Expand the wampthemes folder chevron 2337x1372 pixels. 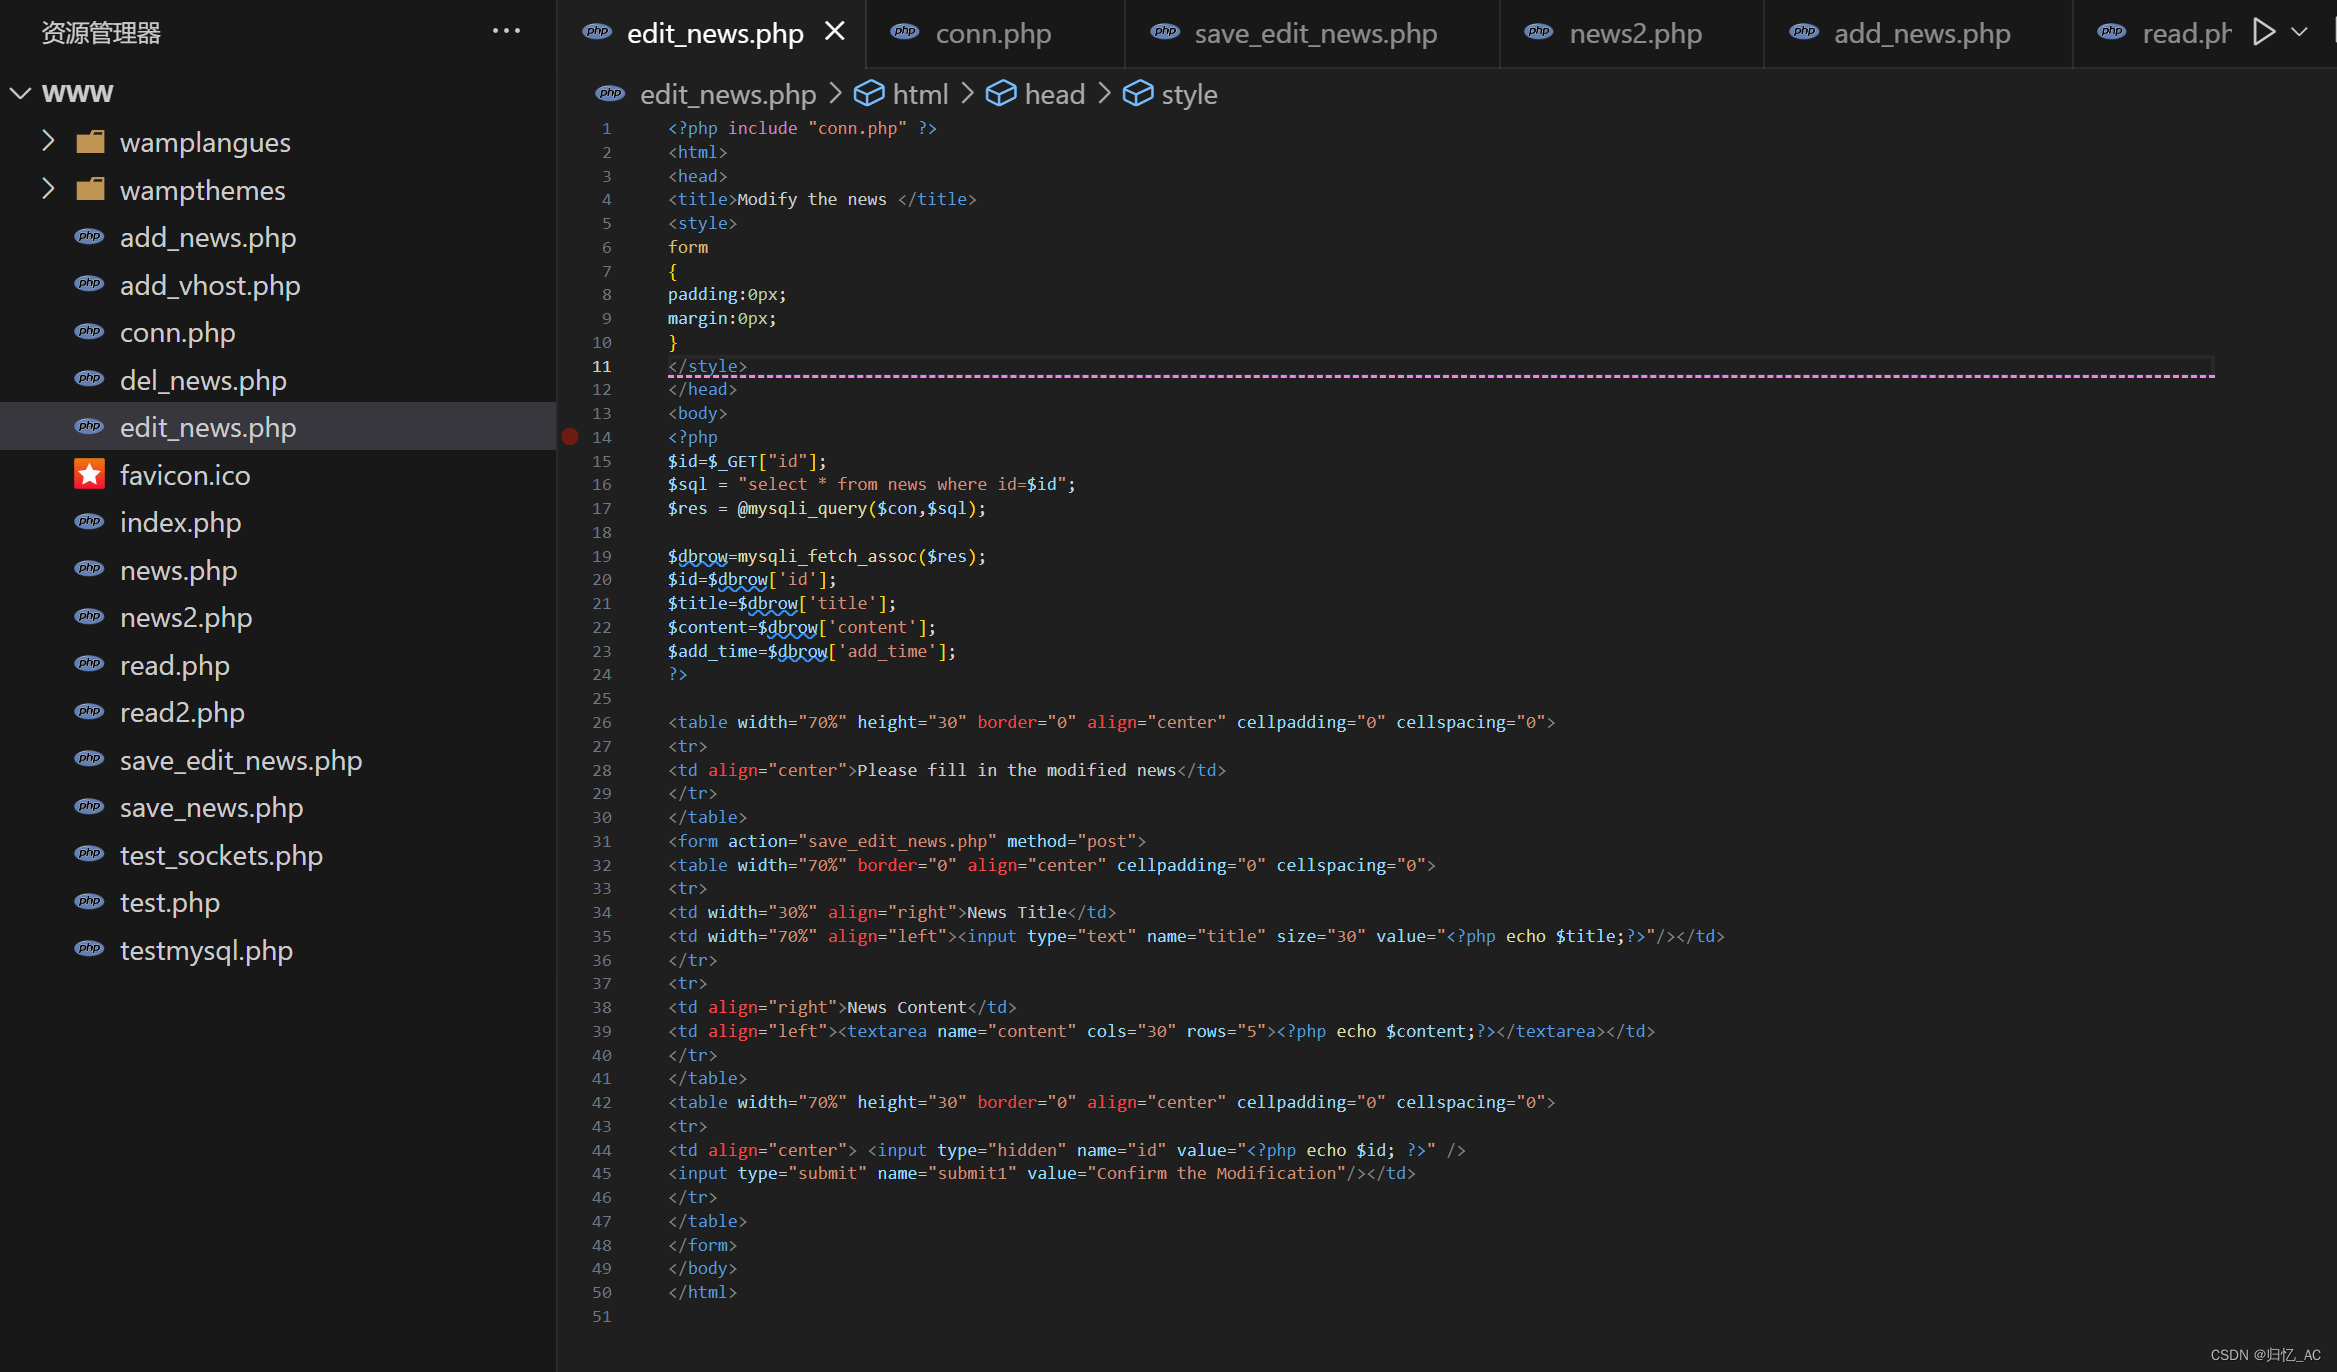click(47, 190)
